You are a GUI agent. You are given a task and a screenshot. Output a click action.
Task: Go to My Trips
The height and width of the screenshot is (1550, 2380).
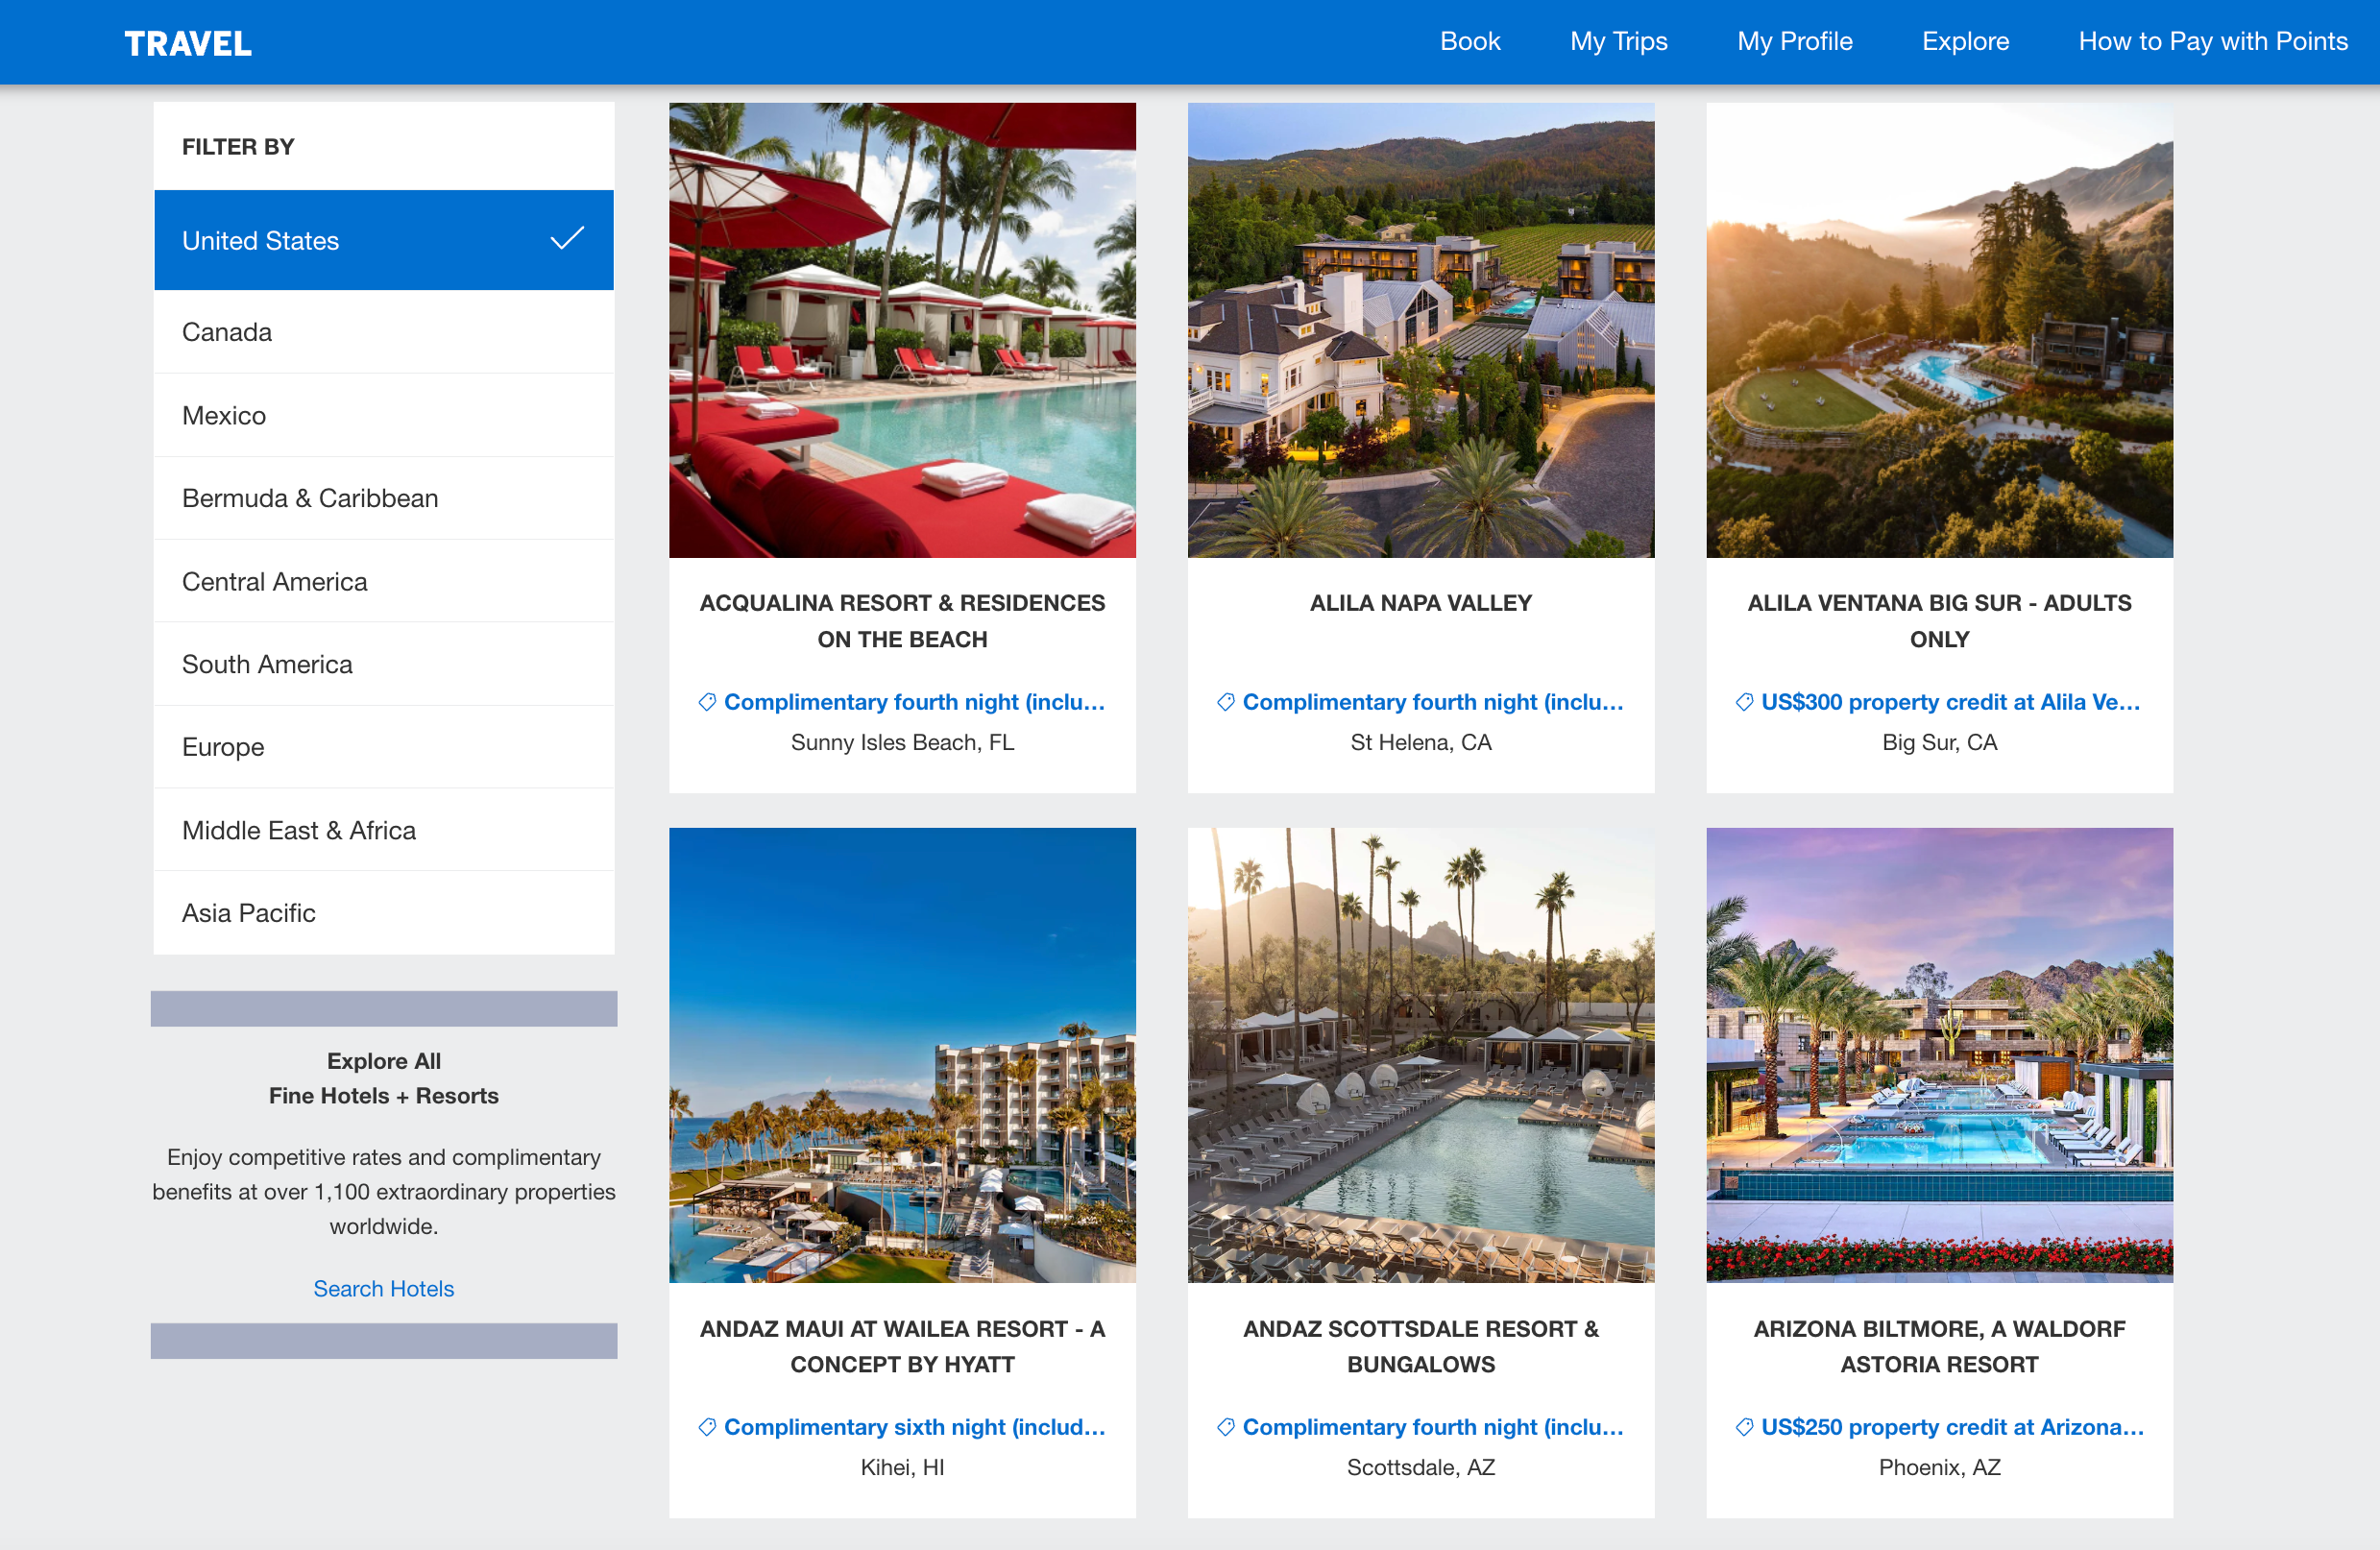1618,41
